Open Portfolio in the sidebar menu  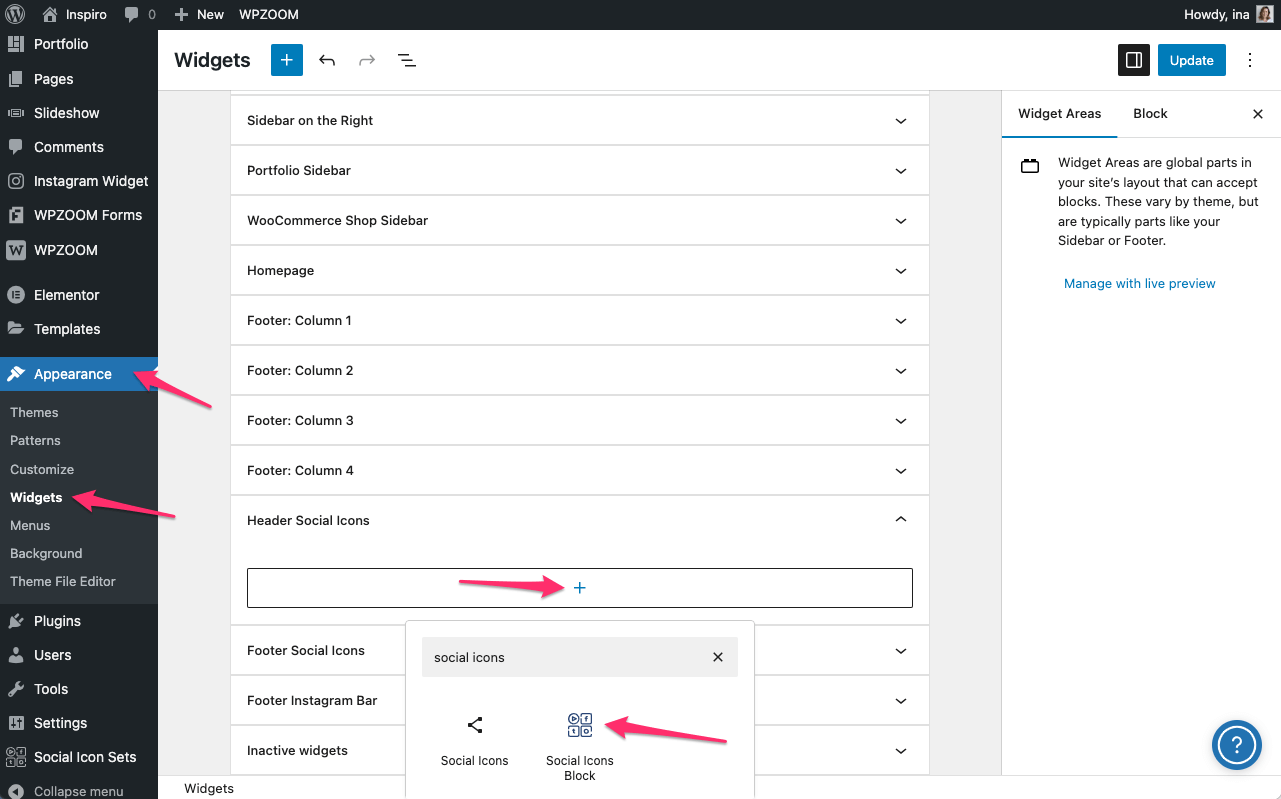61,44
